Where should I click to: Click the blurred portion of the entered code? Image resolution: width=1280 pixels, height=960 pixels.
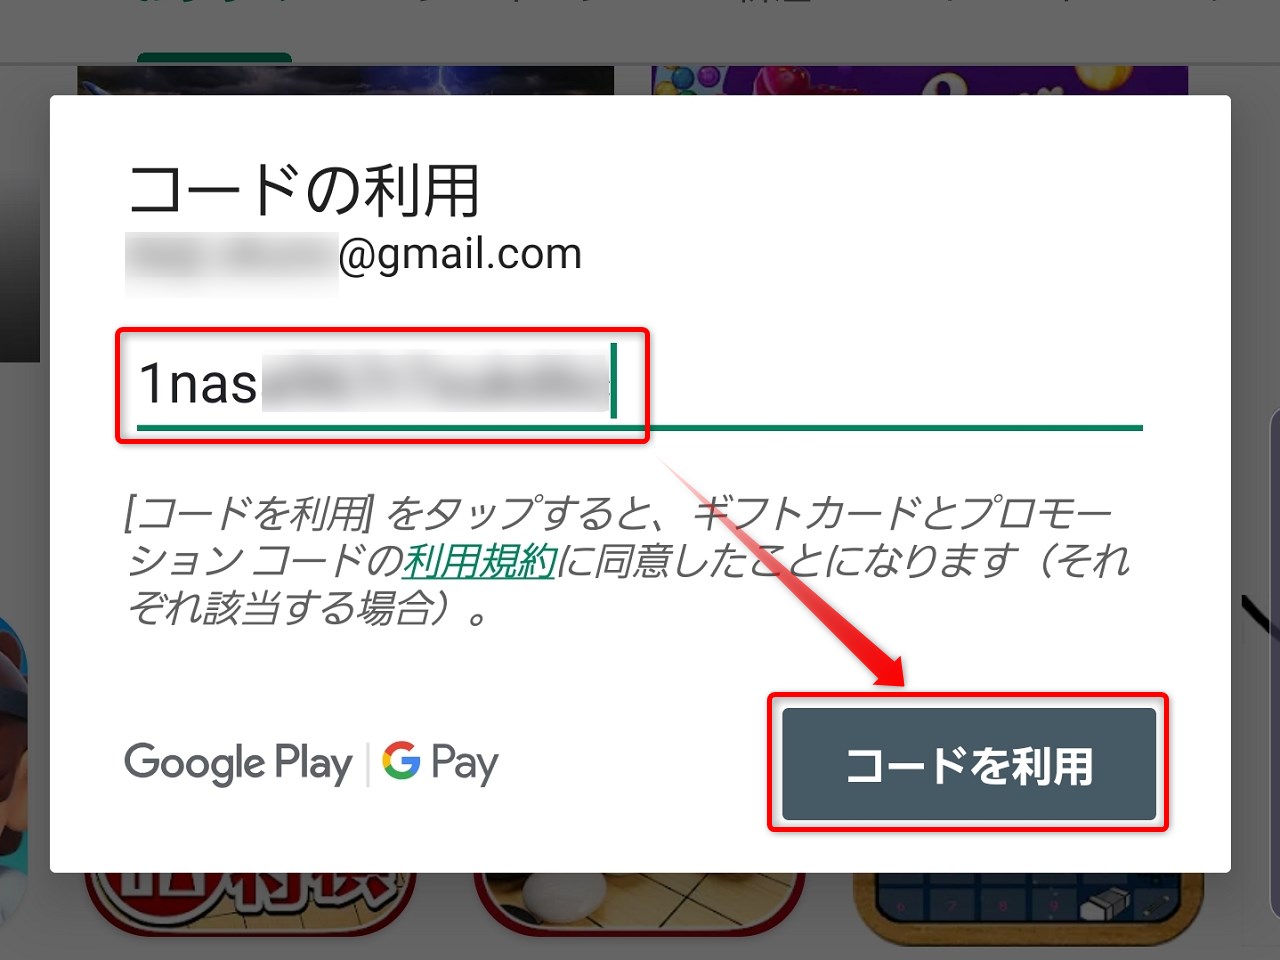[435, 382]
